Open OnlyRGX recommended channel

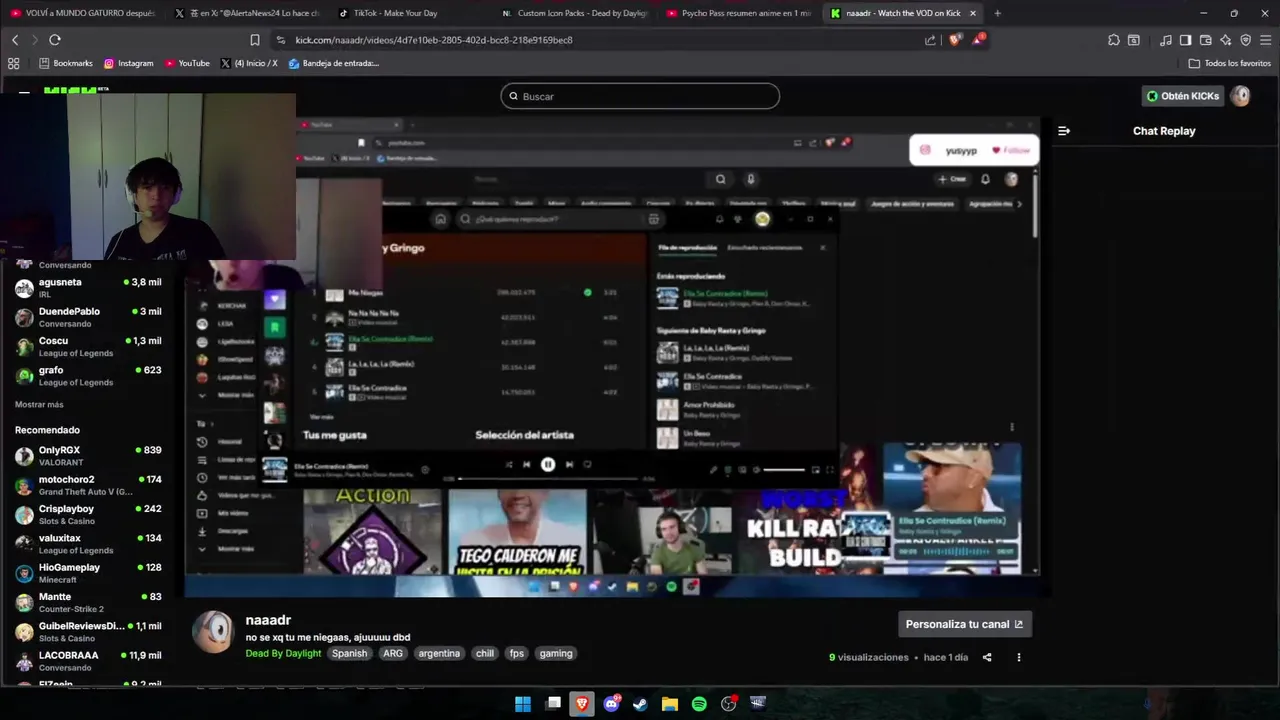pos(88,456)
